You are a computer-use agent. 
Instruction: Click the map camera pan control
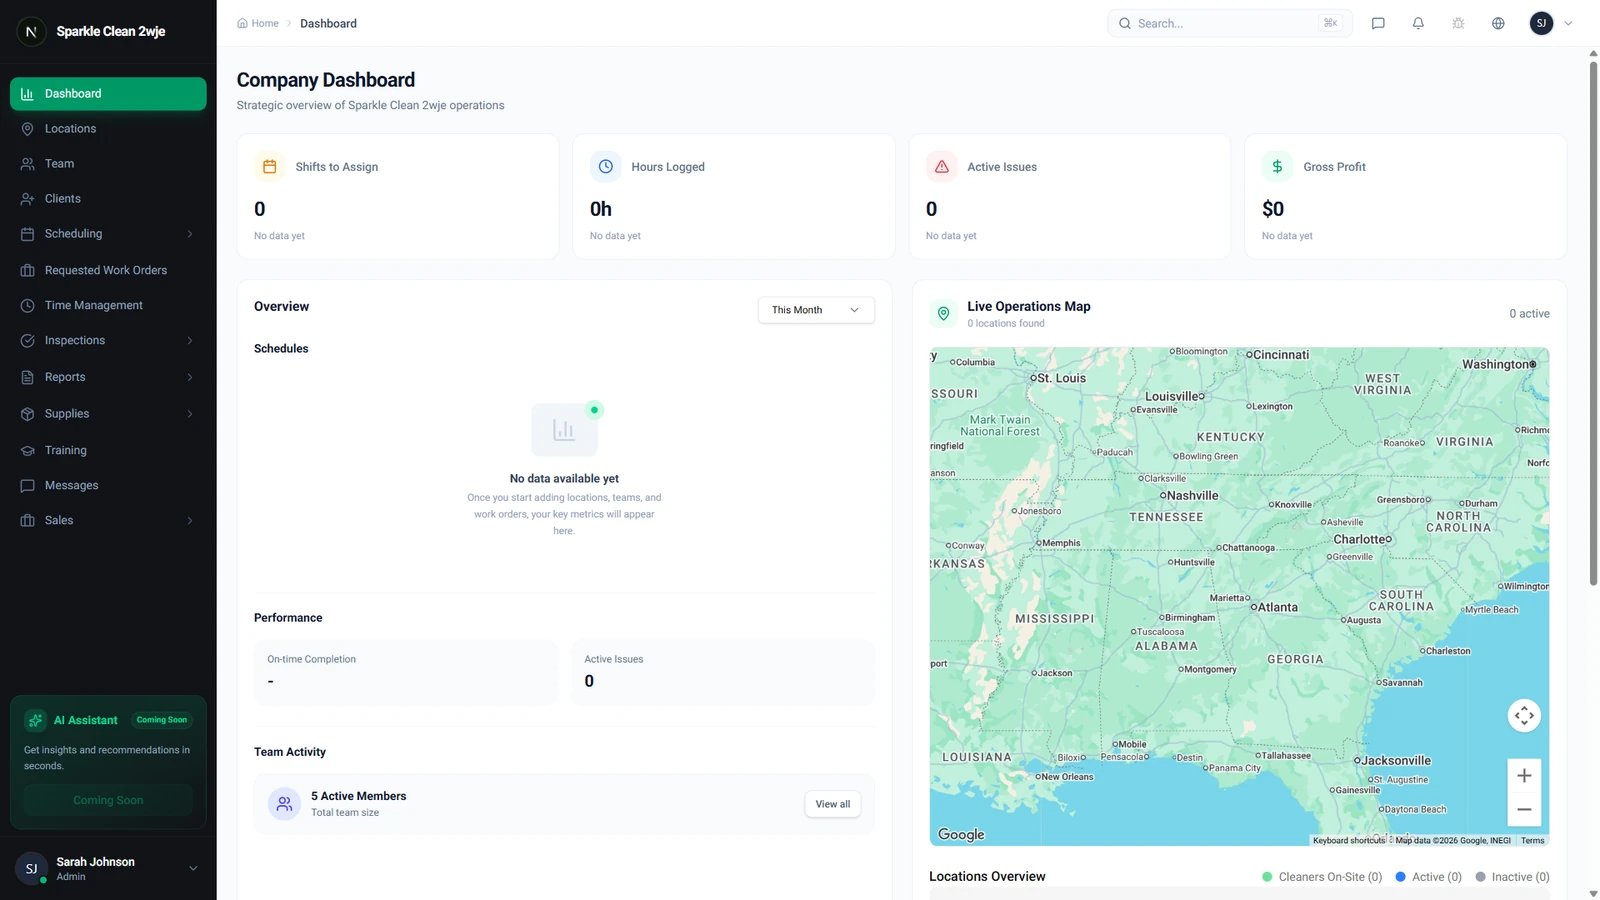click(1524, 715)
